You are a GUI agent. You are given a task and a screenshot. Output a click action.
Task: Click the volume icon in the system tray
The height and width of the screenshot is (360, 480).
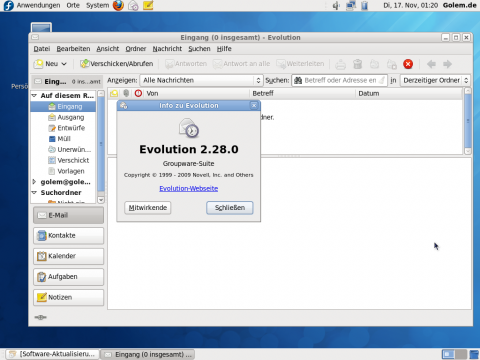click(336, 5)
